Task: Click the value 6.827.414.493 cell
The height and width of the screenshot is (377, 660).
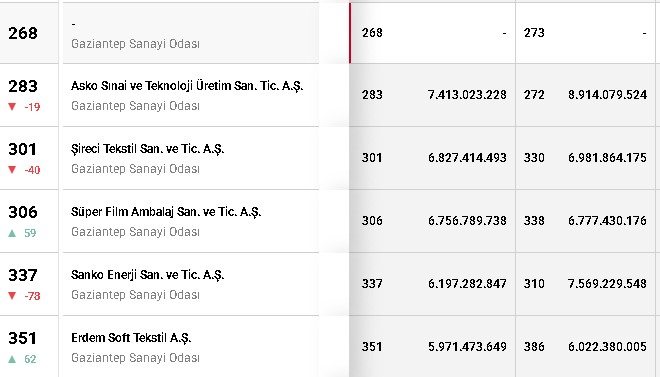Action: 467,158
